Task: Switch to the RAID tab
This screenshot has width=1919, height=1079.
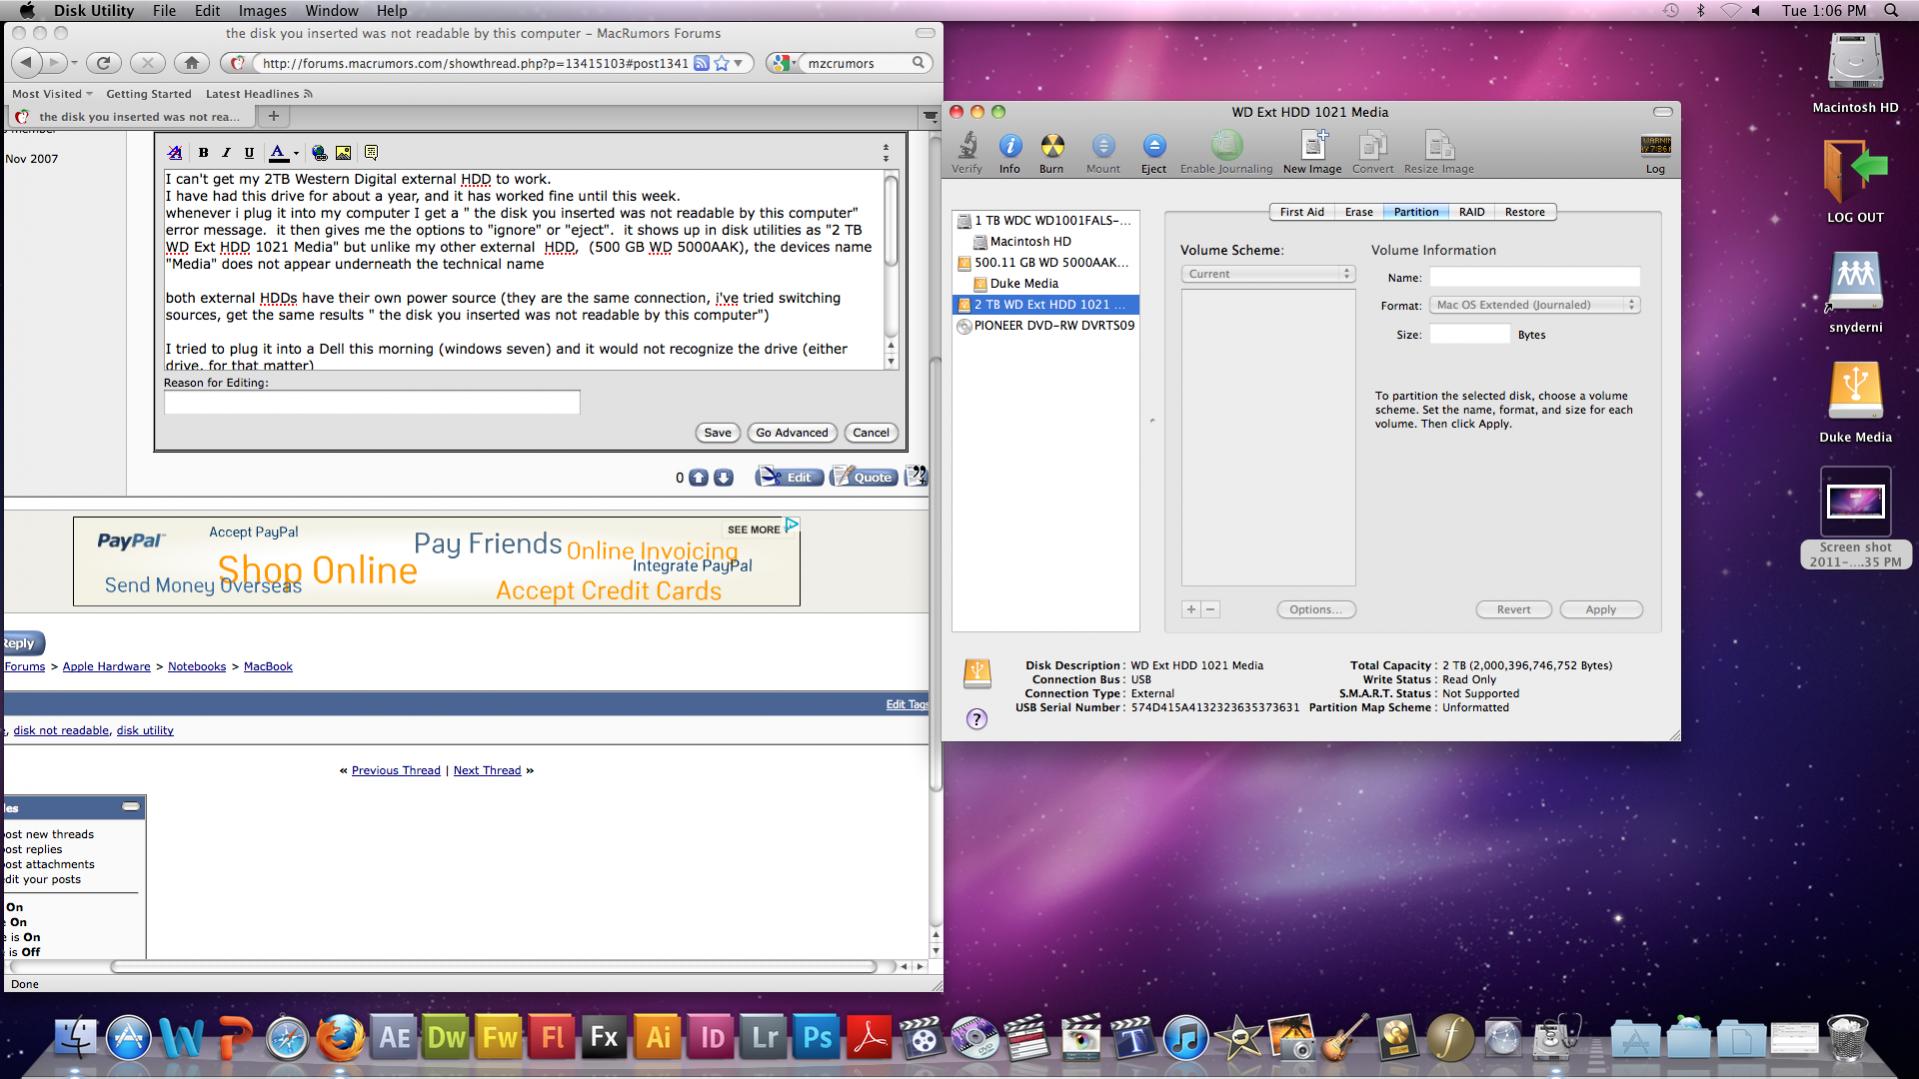Action: point(1471,212)
